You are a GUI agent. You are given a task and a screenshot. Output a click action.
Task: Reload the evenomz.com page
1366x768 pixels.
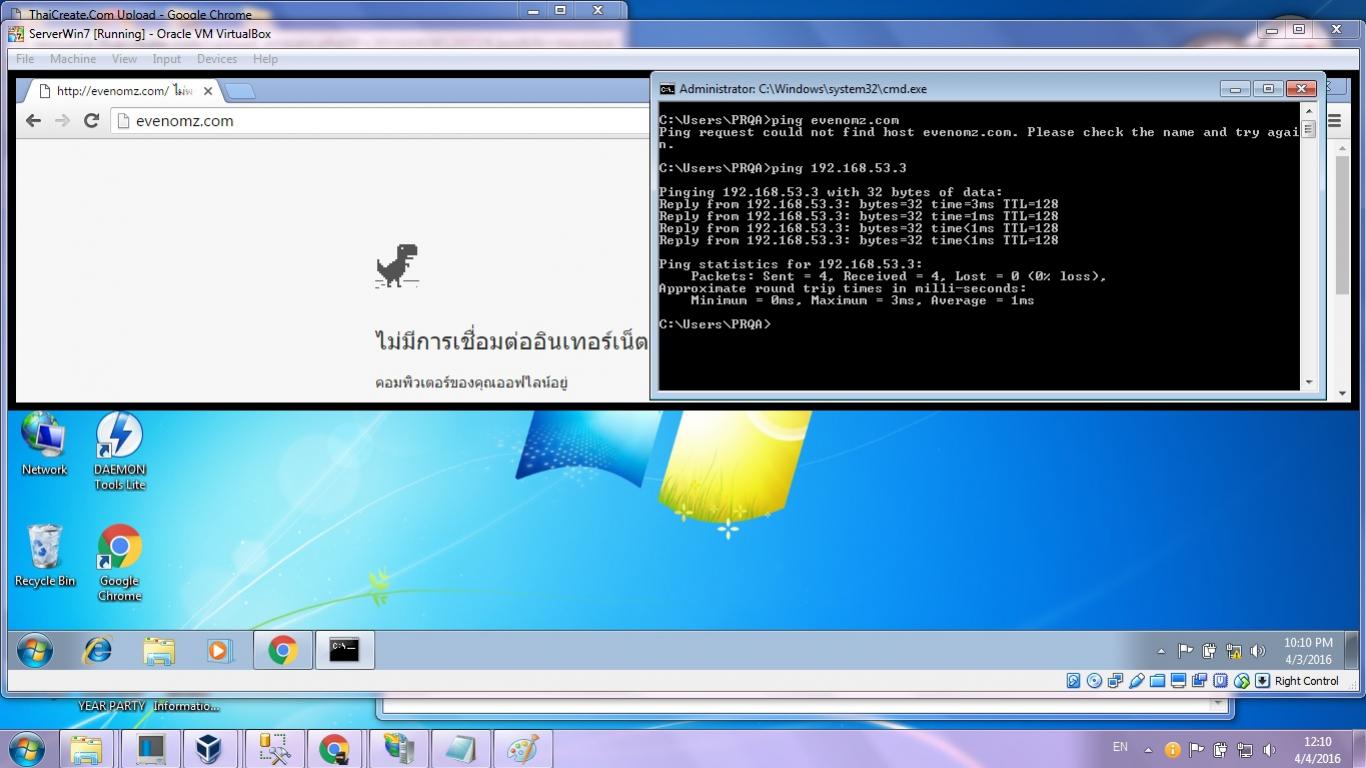point(91,121)
